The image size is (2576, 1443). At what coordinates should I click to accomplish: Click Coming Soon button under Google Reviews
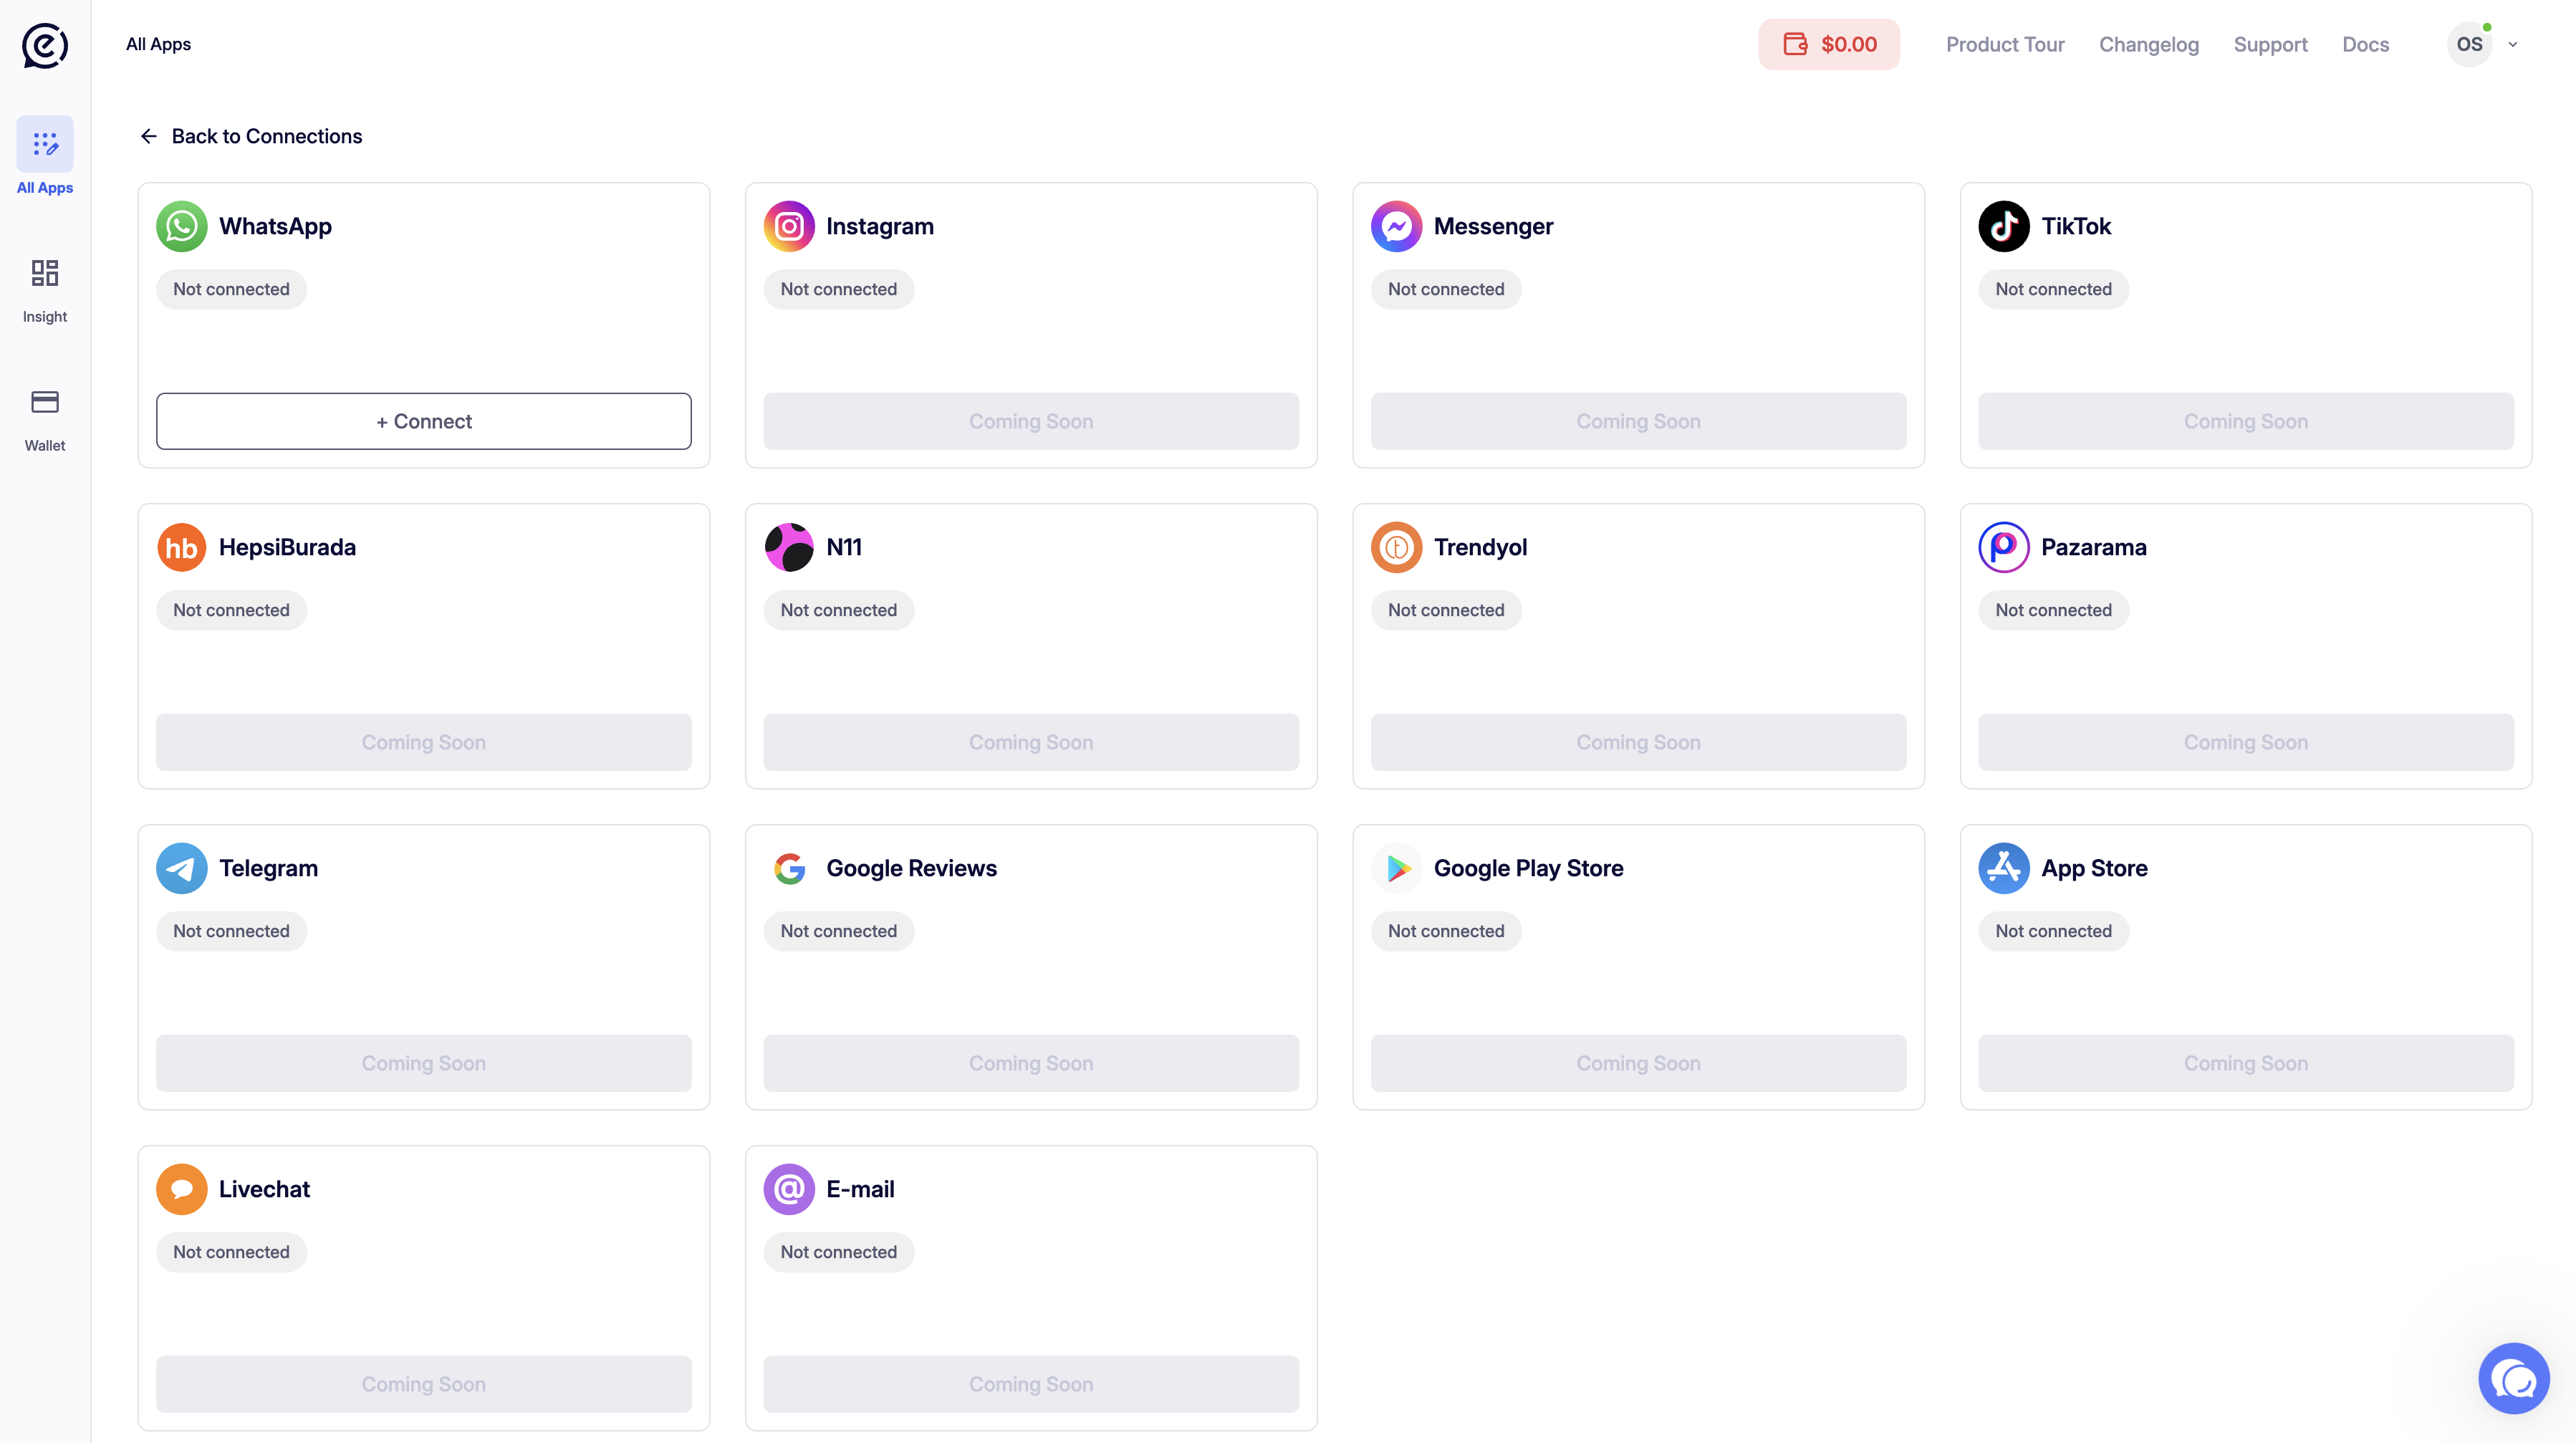pyautogui.click(x=1031, y=1063)
